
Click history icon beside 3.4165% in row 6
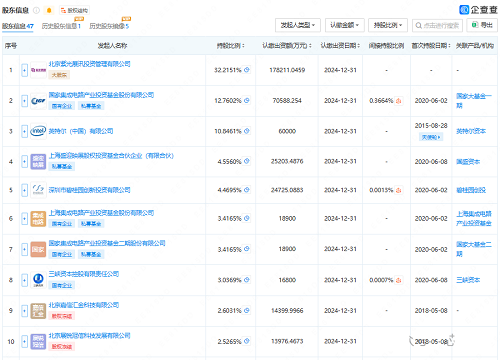pyautogui.click(x=247, y=218)
